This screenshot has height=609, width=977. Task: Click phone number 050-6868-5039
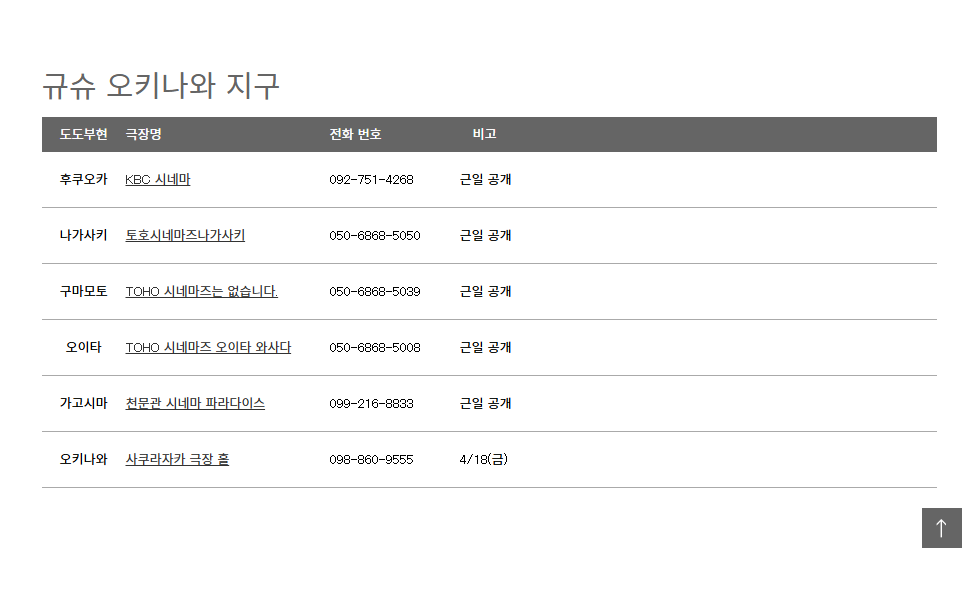tap(375, 292)
